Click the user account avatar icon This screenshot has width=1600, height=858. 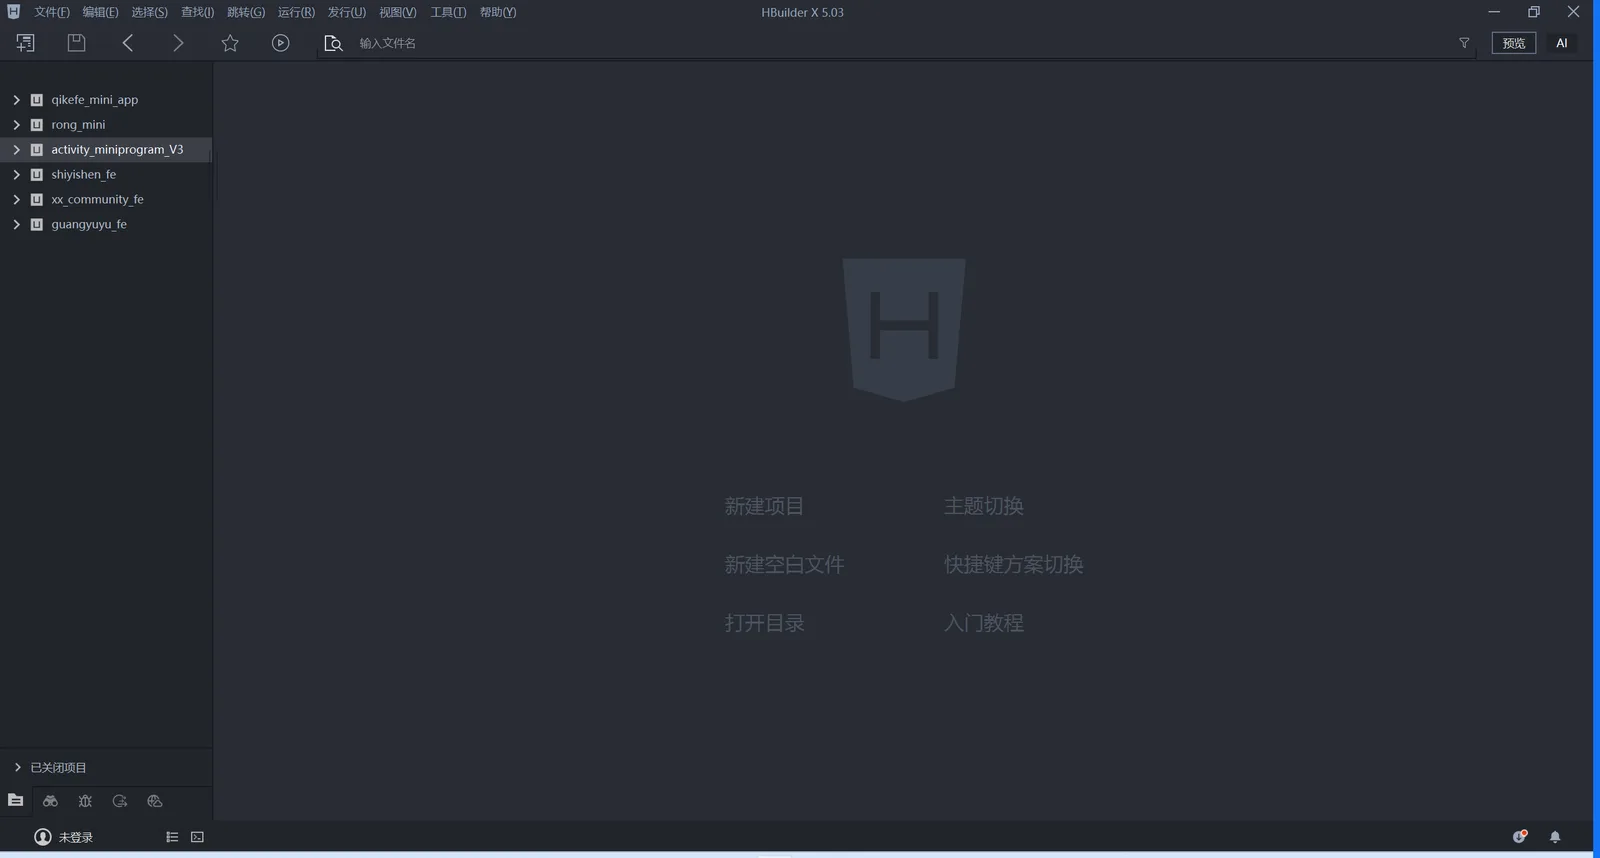(x=43, y=837)
